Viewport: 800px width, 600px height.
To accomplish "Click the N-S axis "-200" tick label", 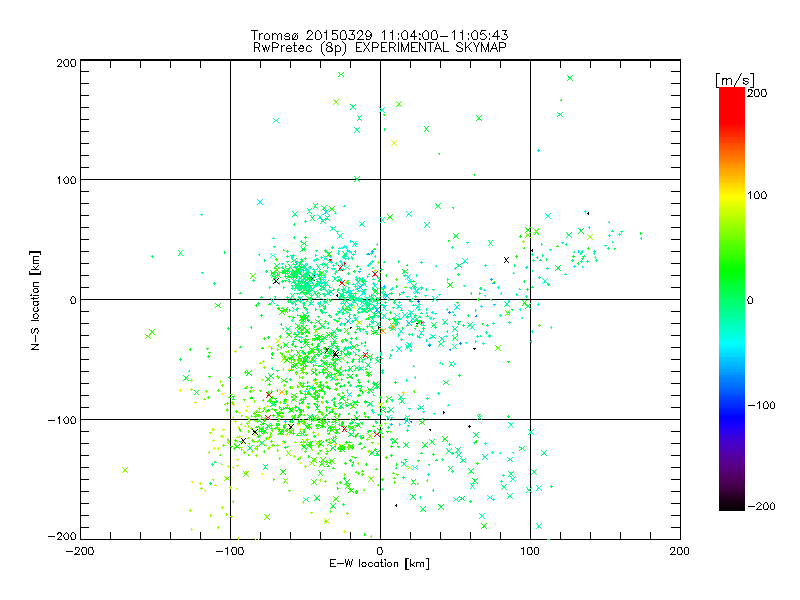I will click(x=62, y=536).
